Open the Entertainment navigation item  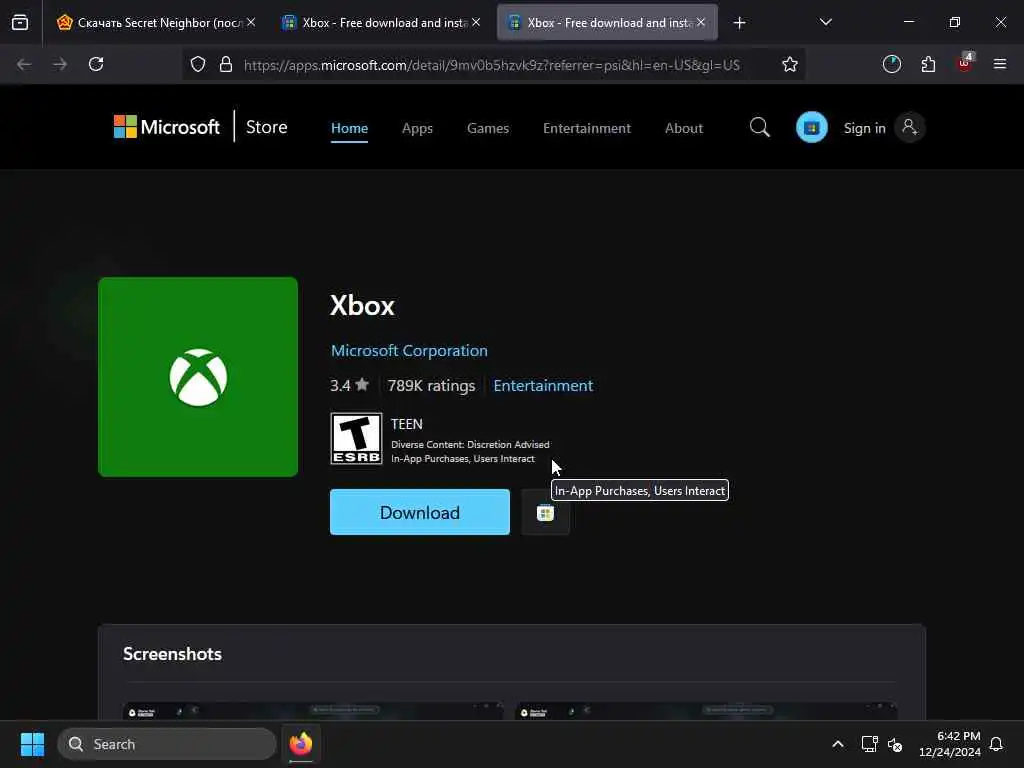586,128
